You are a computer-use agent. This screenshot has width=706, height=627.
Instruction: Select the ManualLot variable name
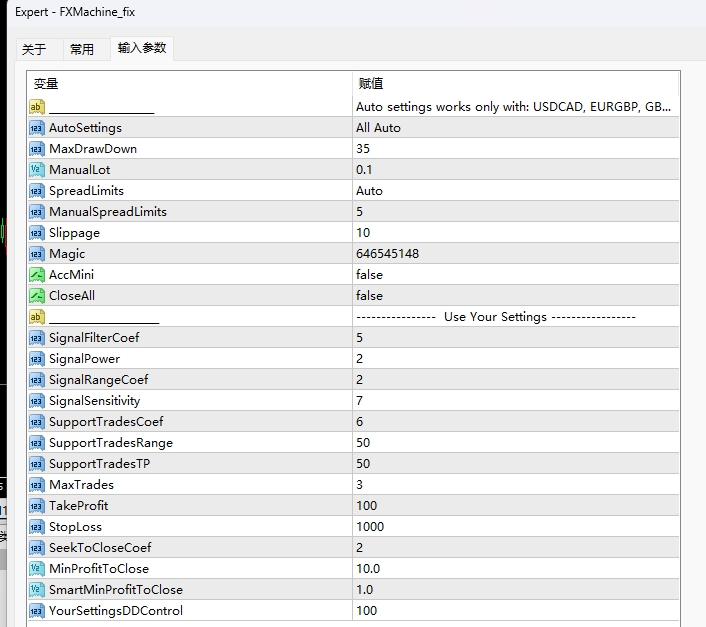coord(80,170)
